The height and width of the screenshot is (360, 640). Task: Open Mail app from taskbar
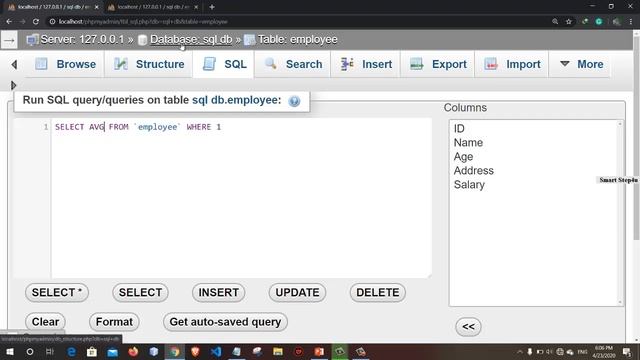tap(113, 352)
